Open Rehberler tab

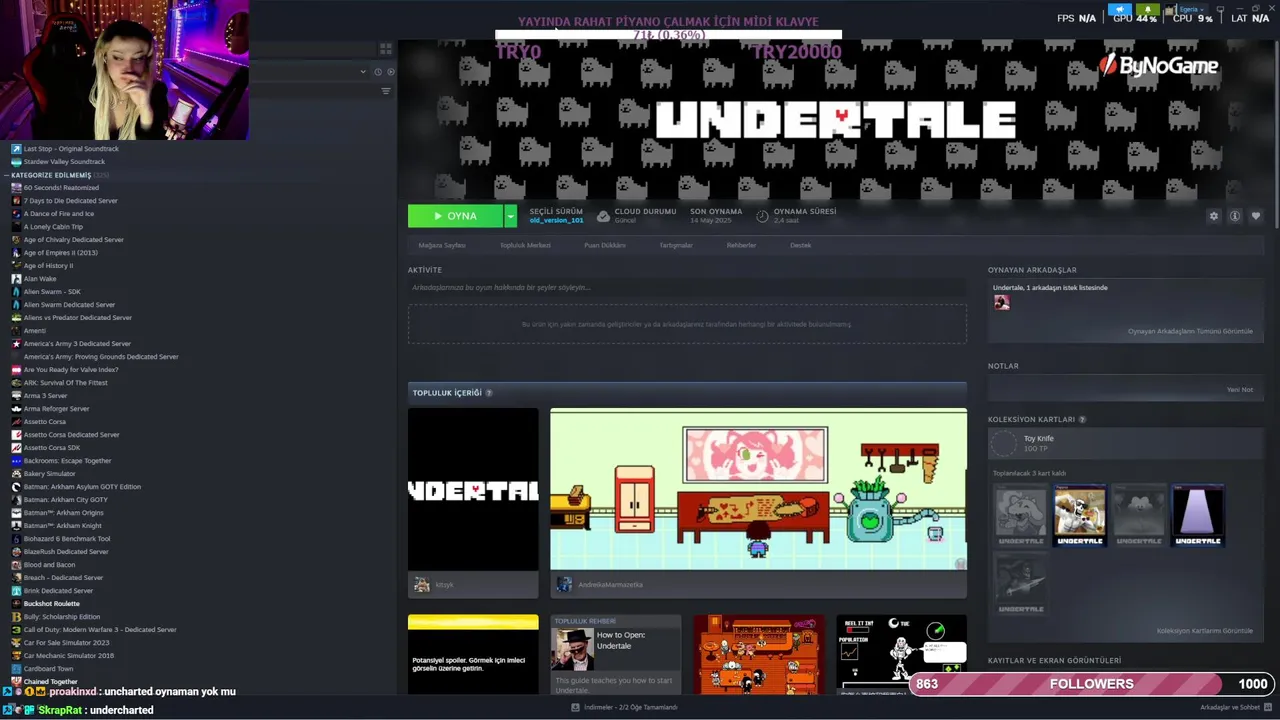tap(741, 245)
